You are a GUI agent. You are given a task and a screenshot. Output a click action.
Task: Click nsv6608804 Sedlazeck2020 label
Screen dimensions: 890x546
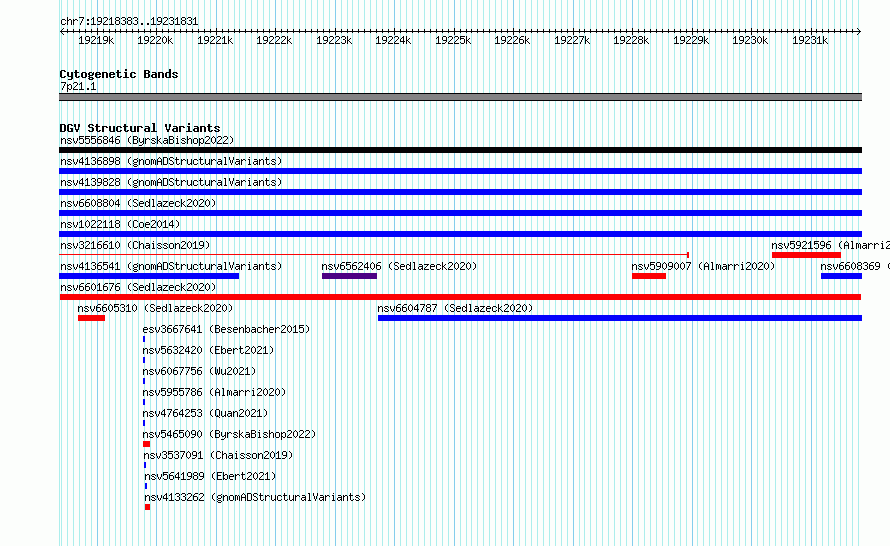click(x=138, y=203)
